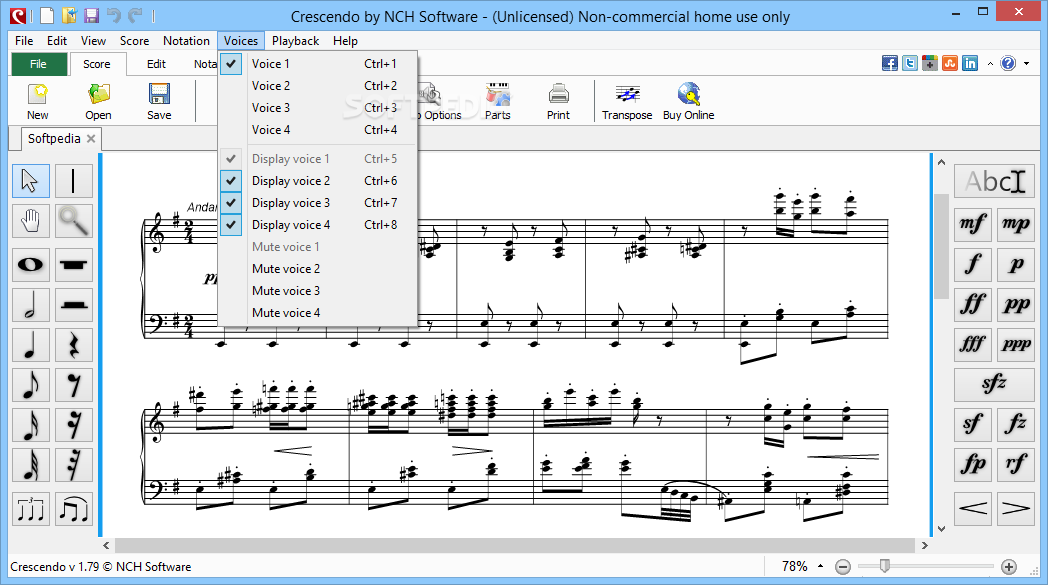The height and width of the screenshot is (585, 1048).
Task: Select the eighth rest tool
Action: [x=74, y=385]
